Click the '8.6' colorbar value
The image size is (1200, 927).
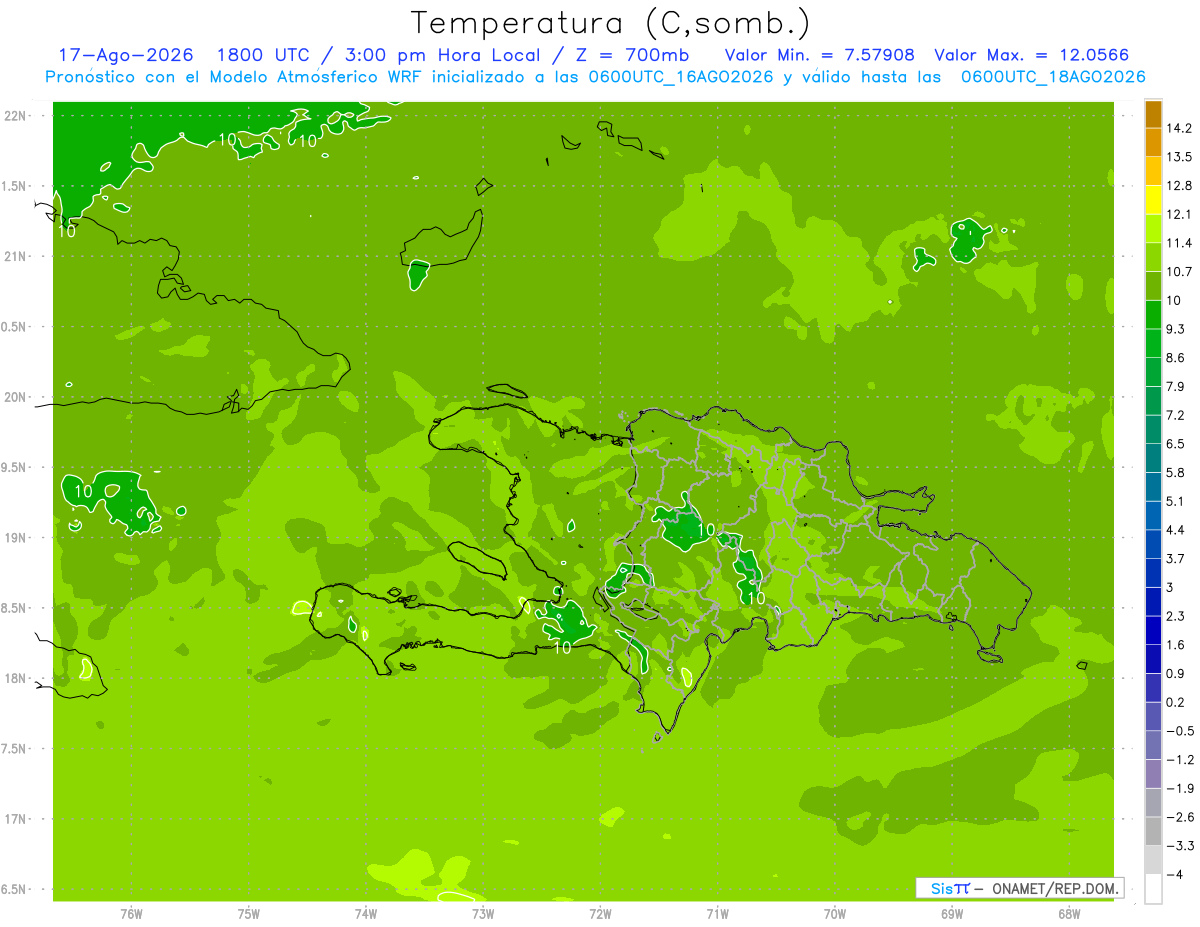point(1177,358)
